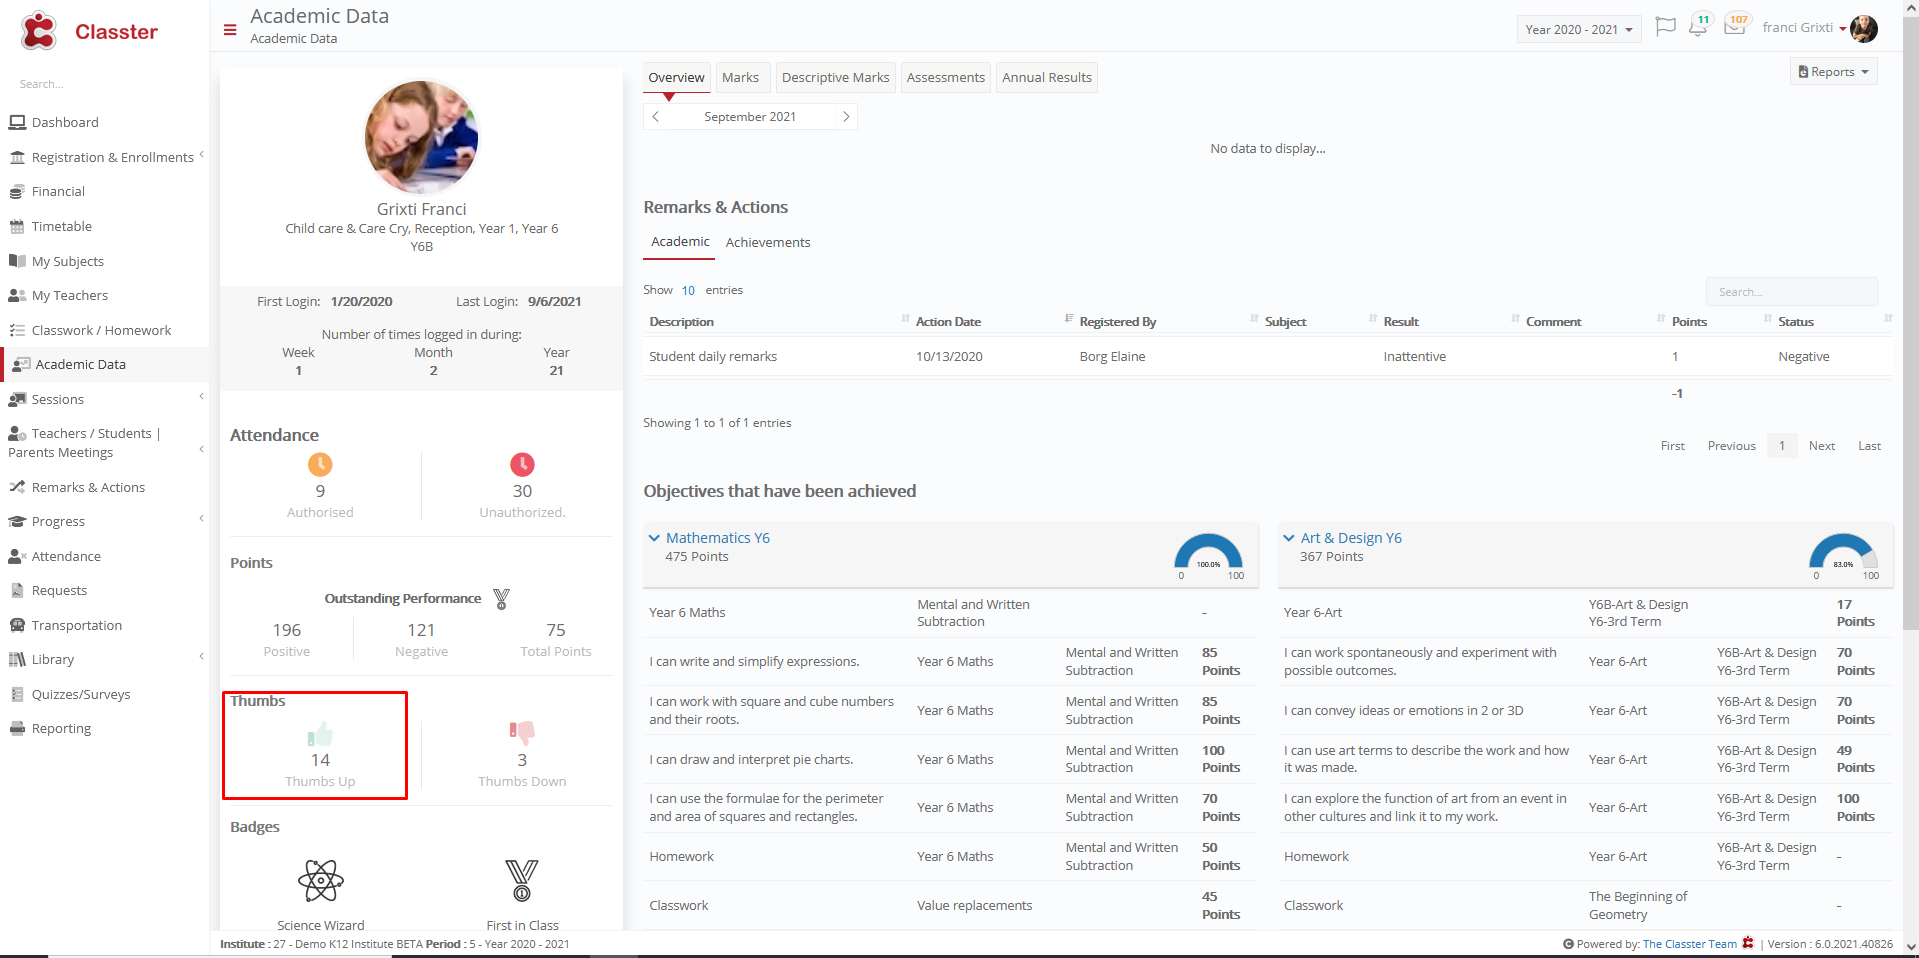The height and width of the screenshot is (958, 1919).
Task: Click the Authorised attendance clock icon
Action: [320, 464]
